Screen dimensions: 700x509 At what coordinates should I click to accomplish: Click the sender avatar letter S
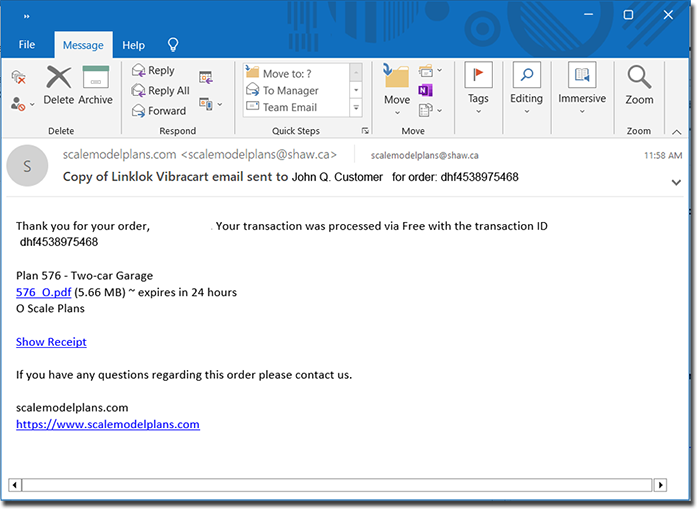coord(27,166)
